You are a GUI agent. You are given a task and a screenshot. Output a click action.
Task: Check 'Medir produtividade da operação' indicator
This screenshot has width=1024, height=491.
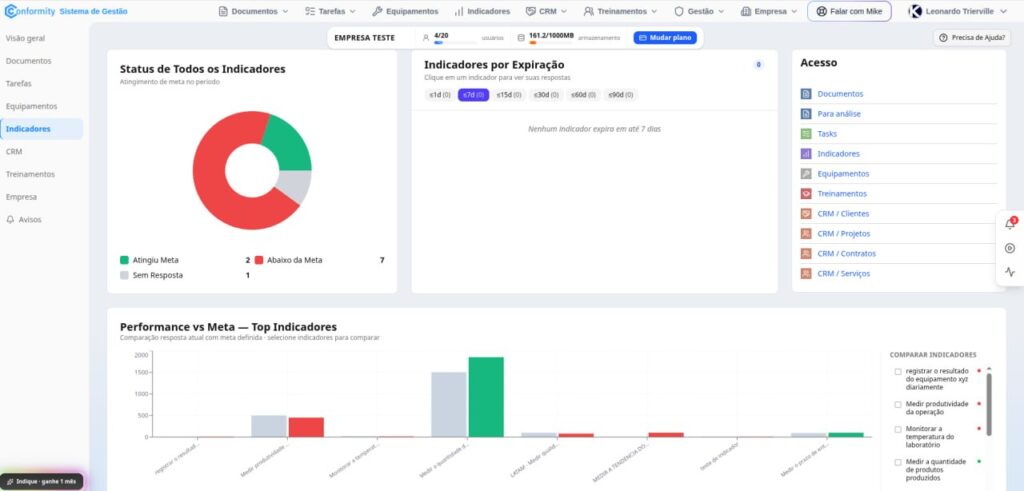point(898,404)
